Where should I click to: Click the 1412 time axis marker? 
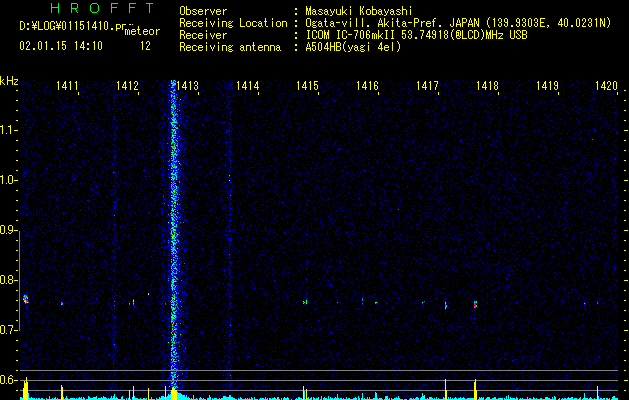point(127,85)
